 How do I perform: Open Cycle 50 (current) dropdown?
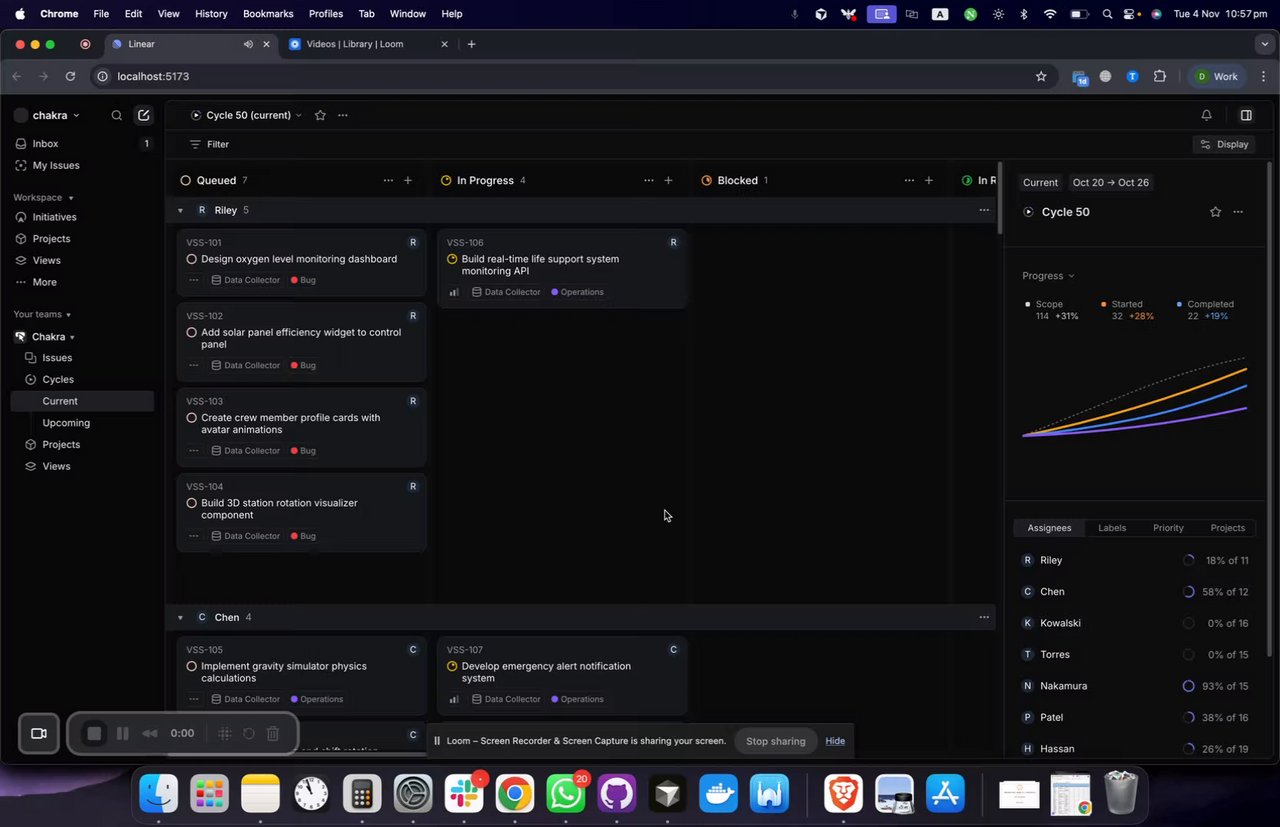point(246,115)
